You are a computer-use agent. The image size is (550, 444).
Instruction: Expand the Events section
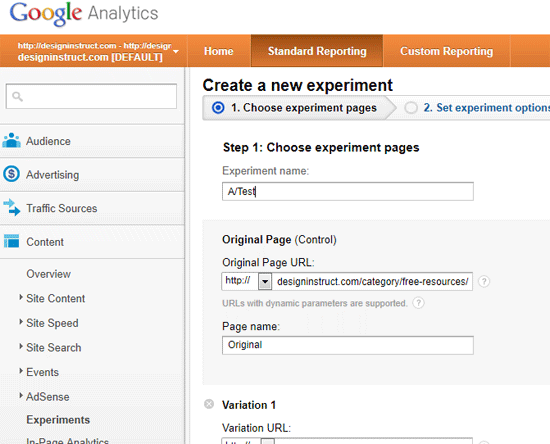click(21, 371)
